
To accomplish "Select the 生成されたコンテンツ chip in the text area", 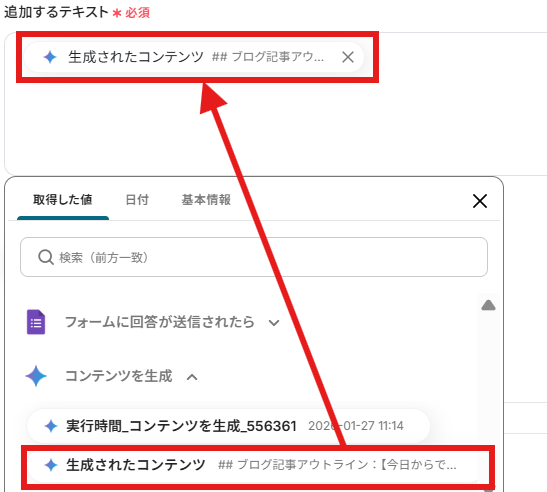I will click(194, 57).
